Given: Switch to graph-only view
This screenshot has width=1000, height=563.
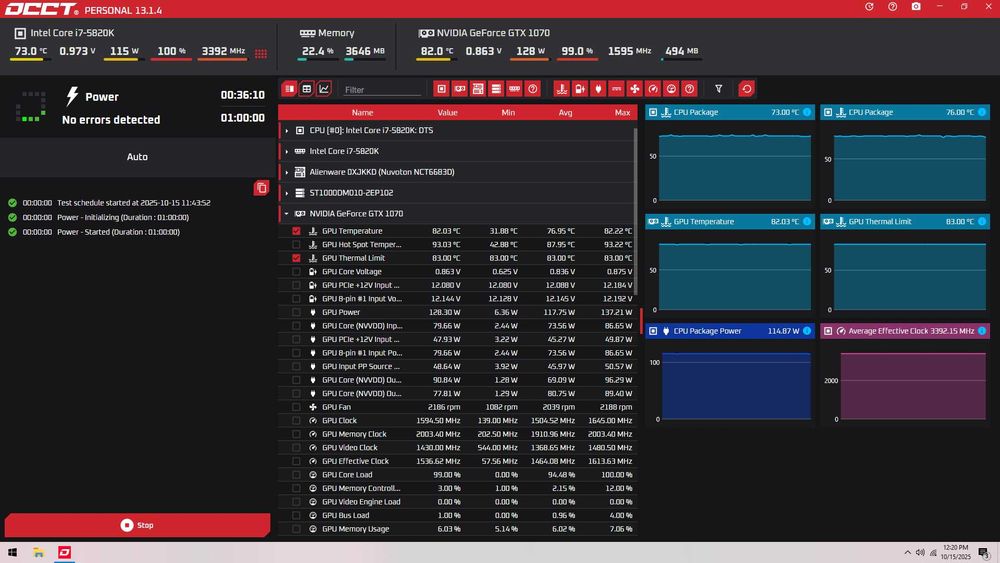Looking at the screenshot, I should [324, 89].
